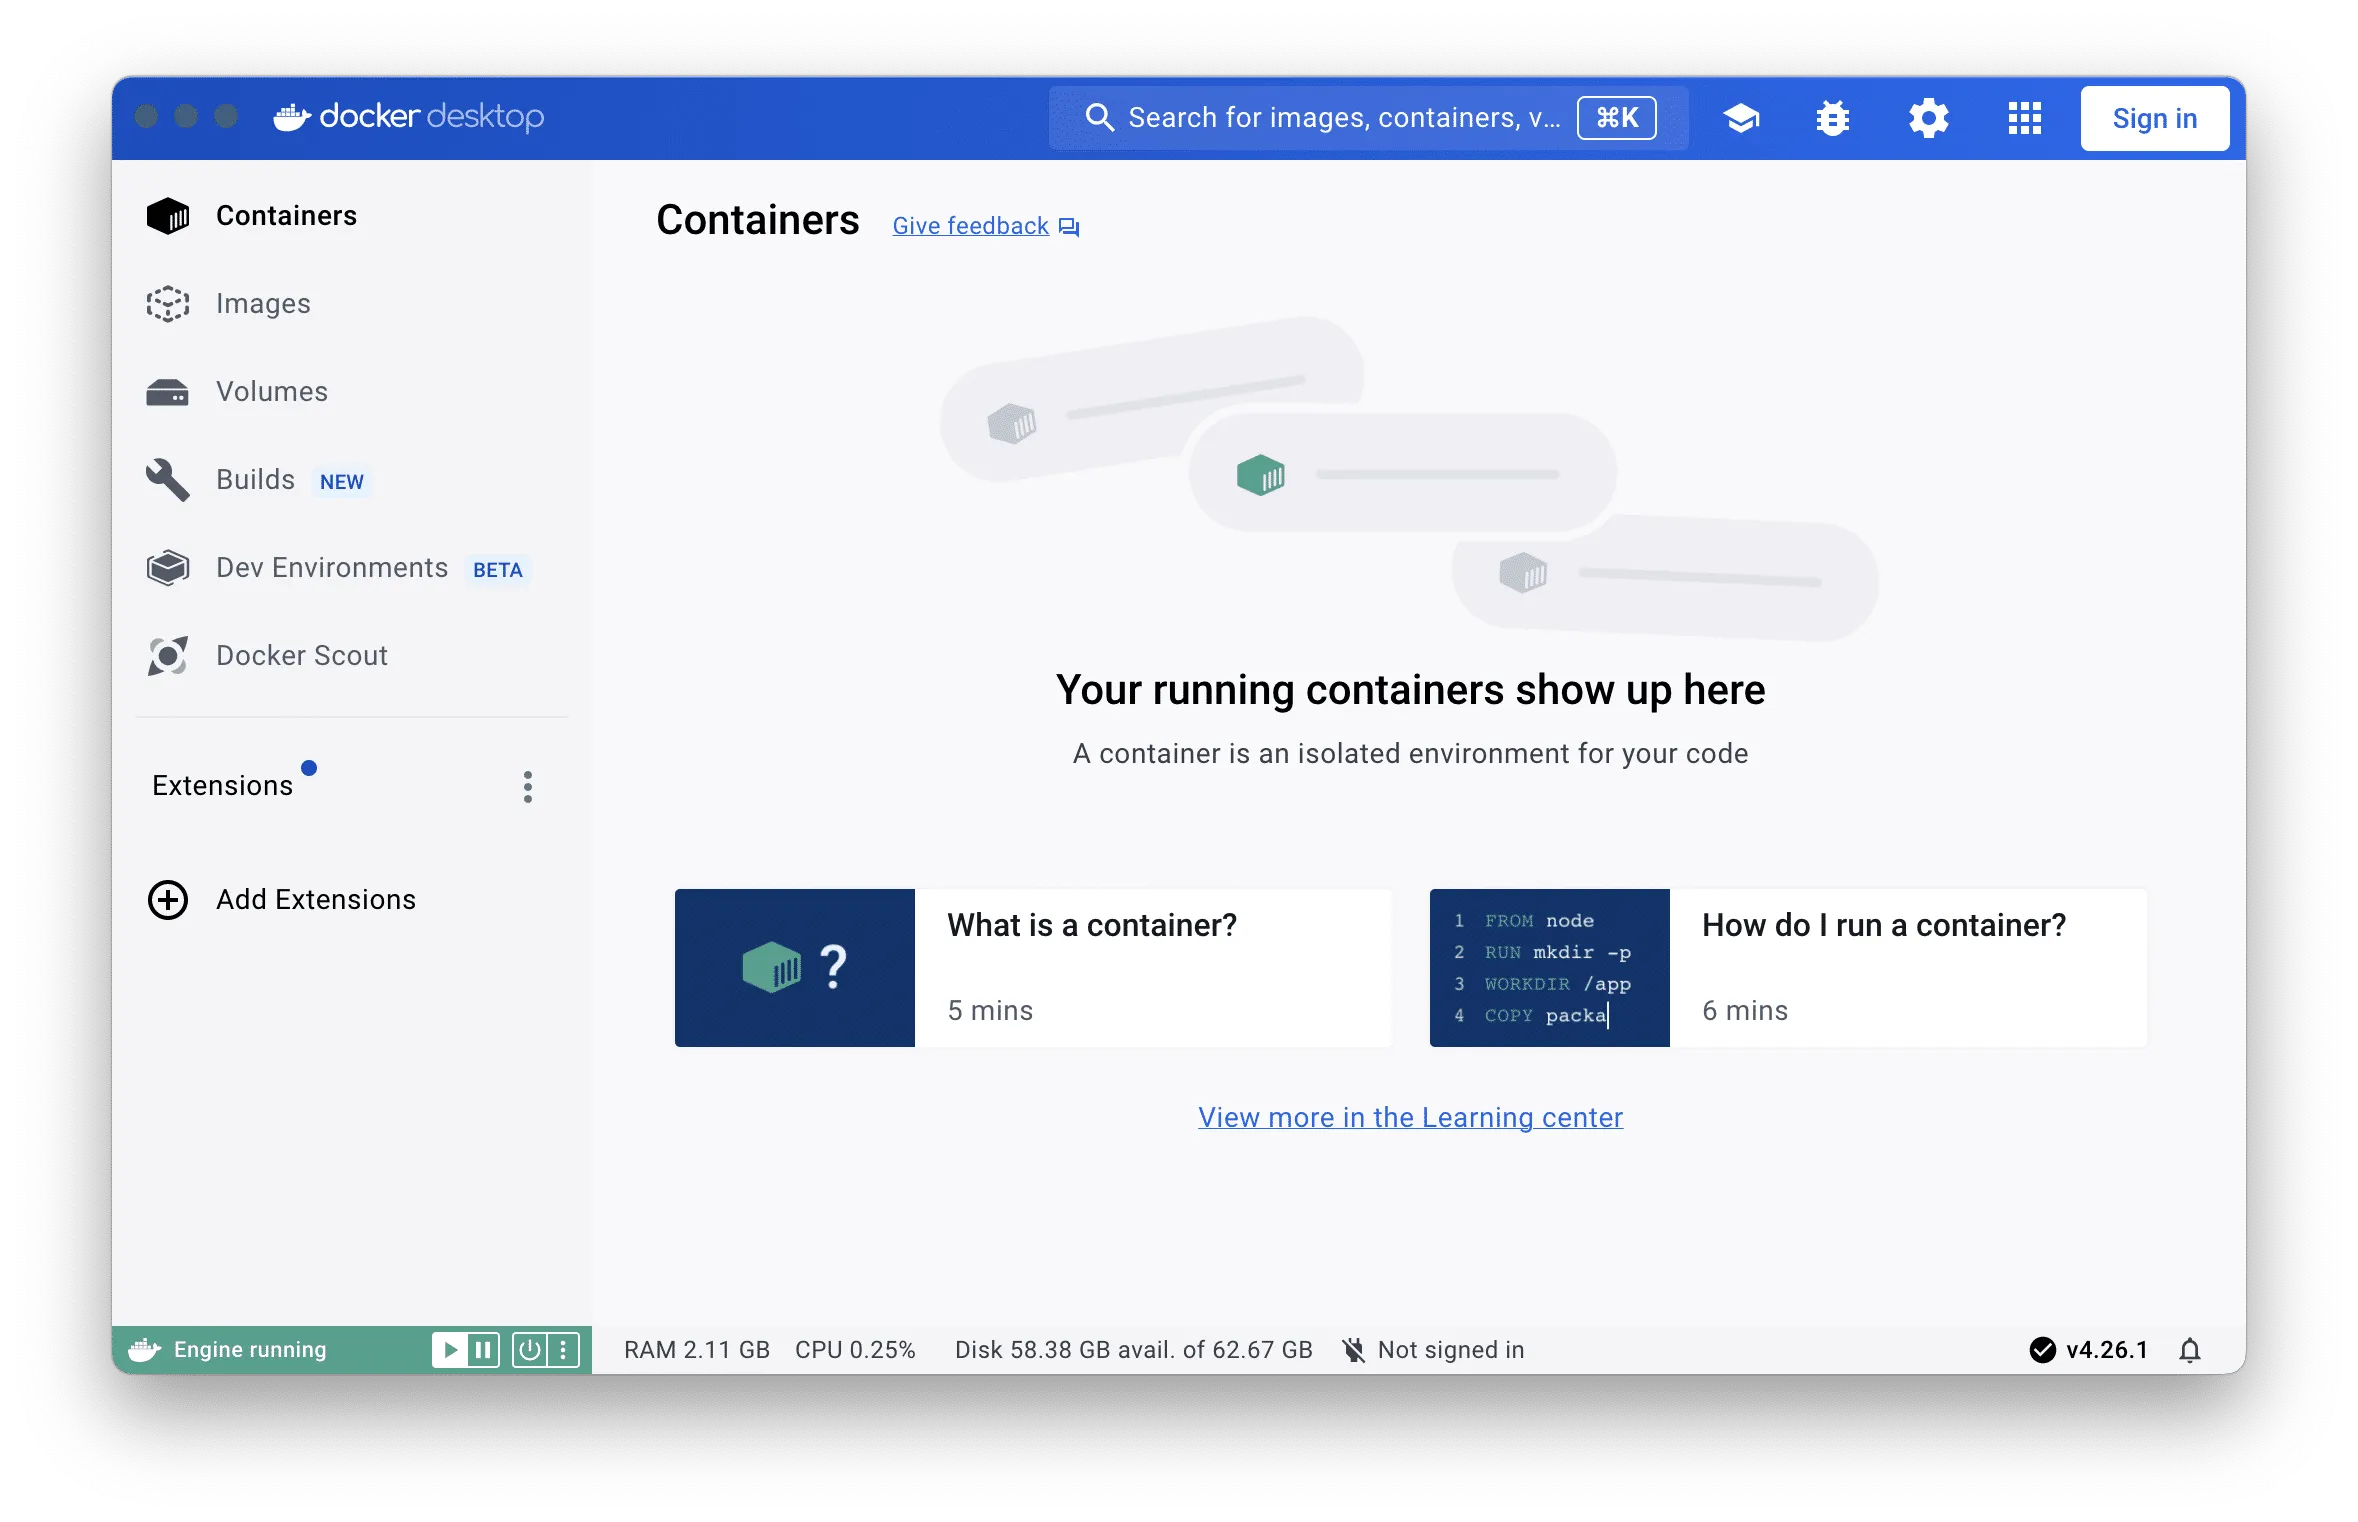
Task: Start the engine with the play button
Action: click(450, 1350)
